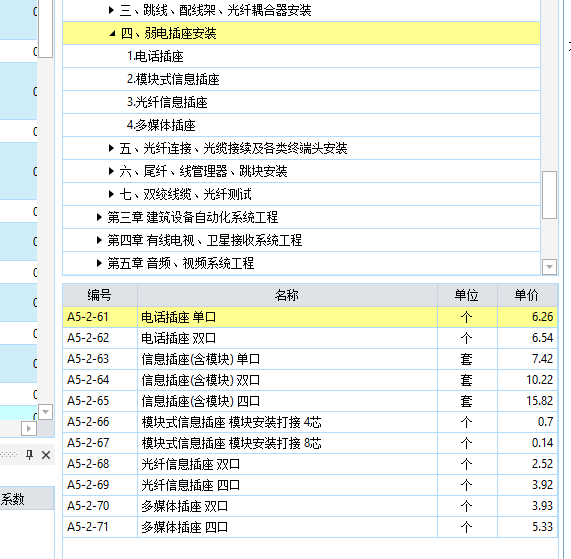This screenshot has height=559, width=571.
Task: Pin the lower-left panel with pushpin icon
Action: pyautogui.click(x=29, y=455)
